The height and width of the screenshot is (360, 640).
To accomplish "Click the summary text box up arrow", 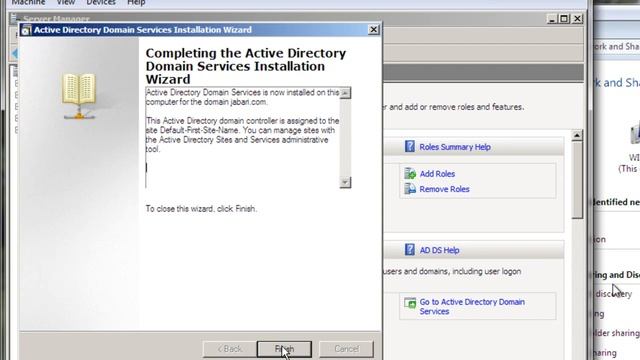I will point(345,93).
